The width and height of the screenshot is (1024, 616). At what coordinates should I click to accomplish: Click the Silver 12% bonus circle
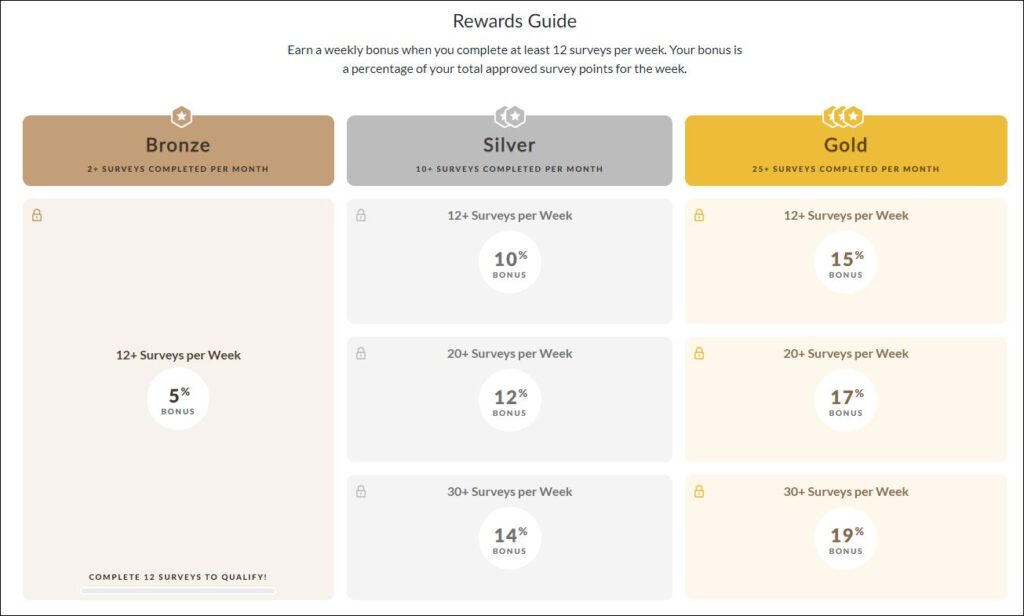(509, 400)
